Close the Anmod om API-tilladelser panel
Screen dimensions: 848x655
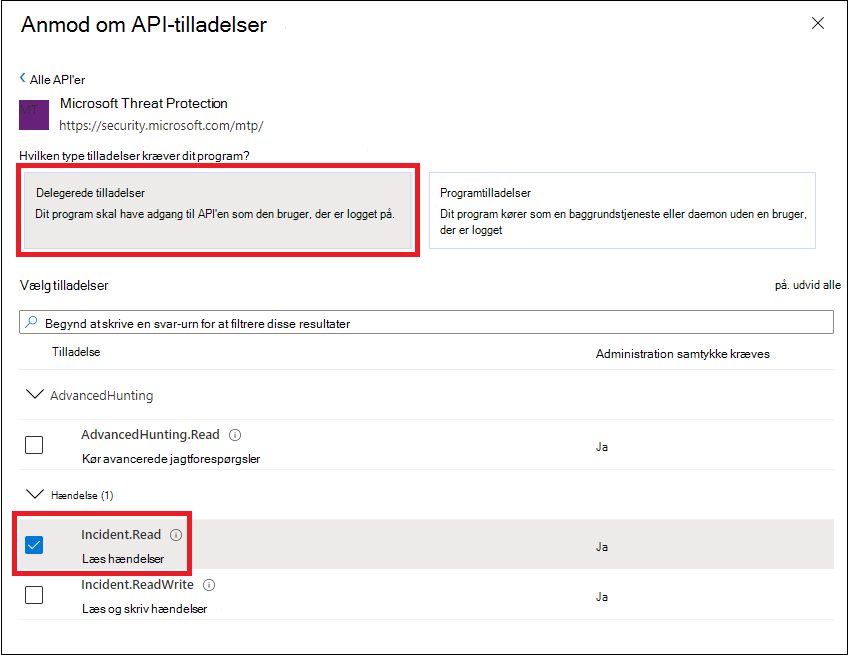pyautogui.click(x=818, y=23)
